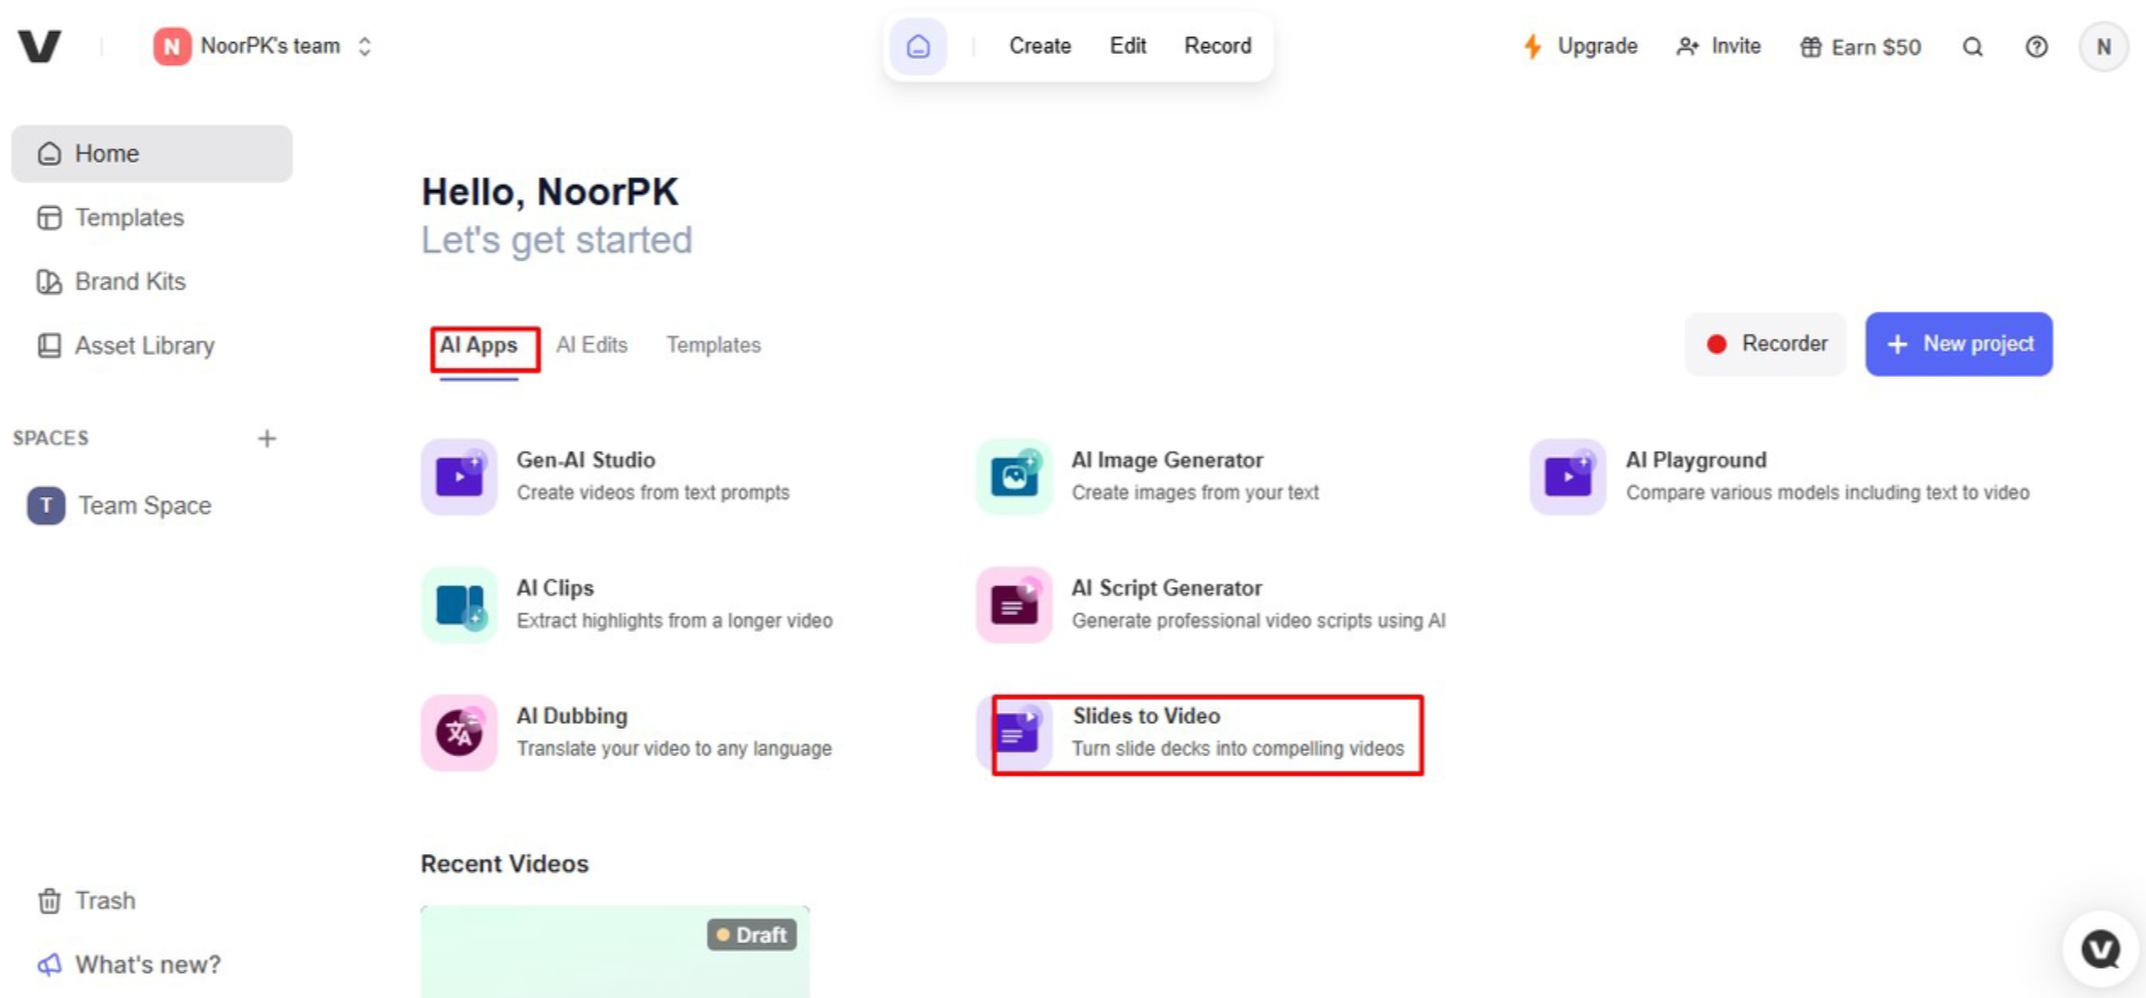The image size is (2146, 998).
Task: Click the AI Script Generator icon
Action: point(1014,604)
